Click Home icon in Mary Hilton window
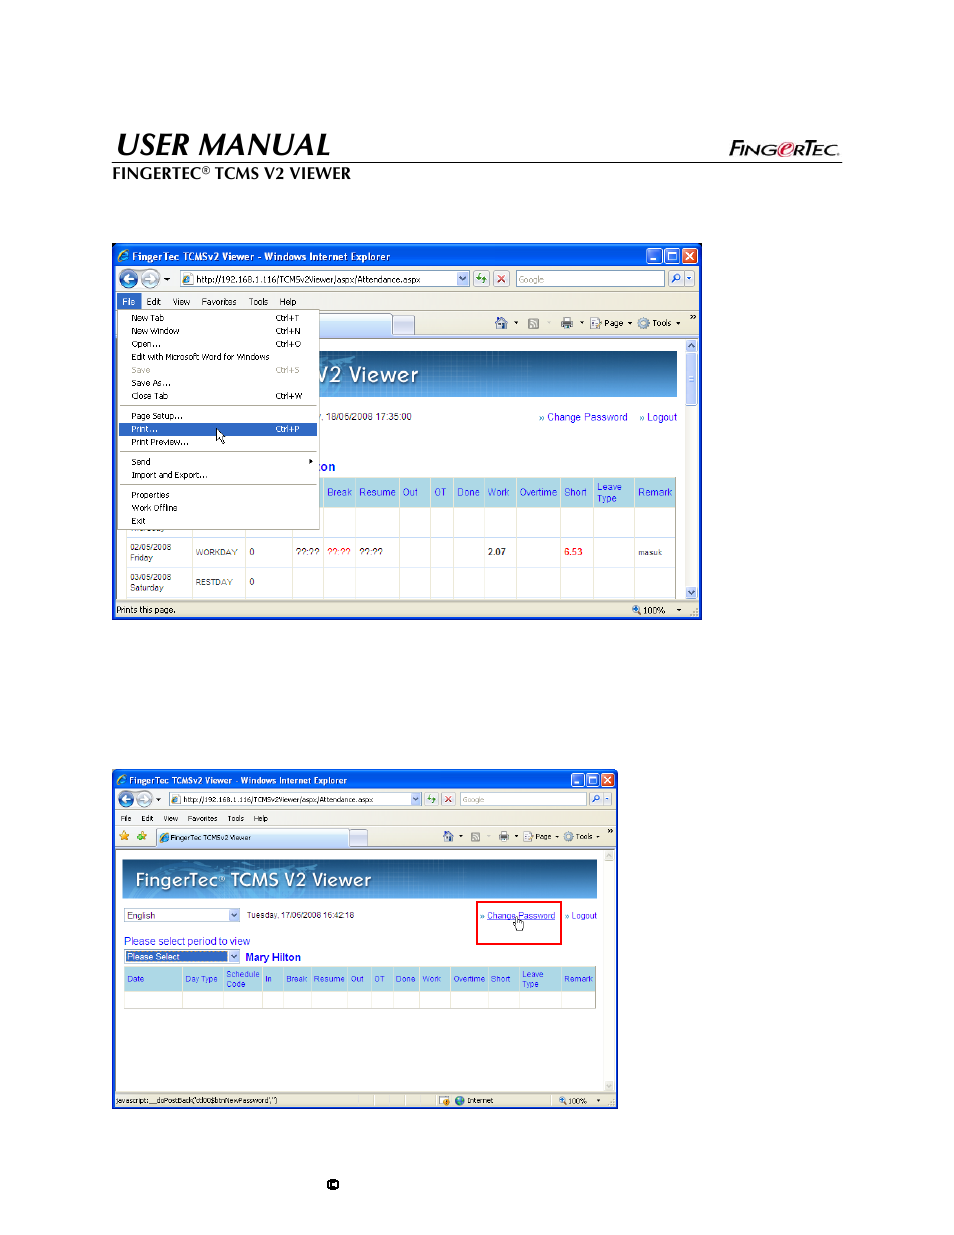Image resolution: width=954 pixels, height=1235 pixels. (448, 836)
